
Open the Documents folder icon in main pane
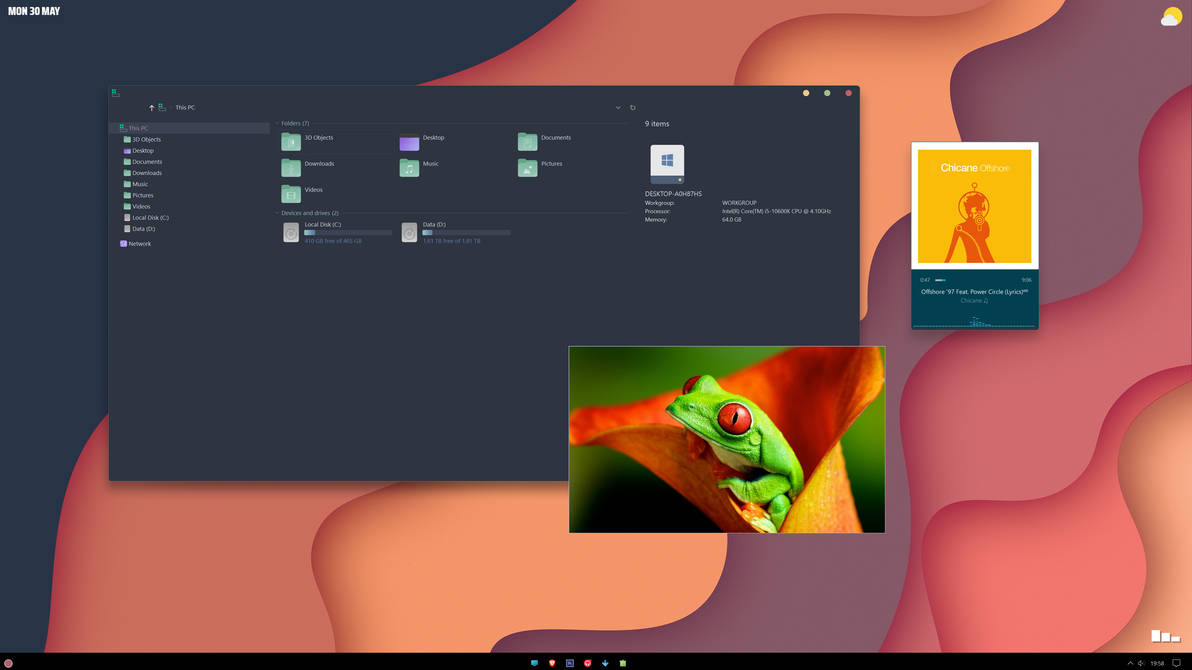point(528,141)
